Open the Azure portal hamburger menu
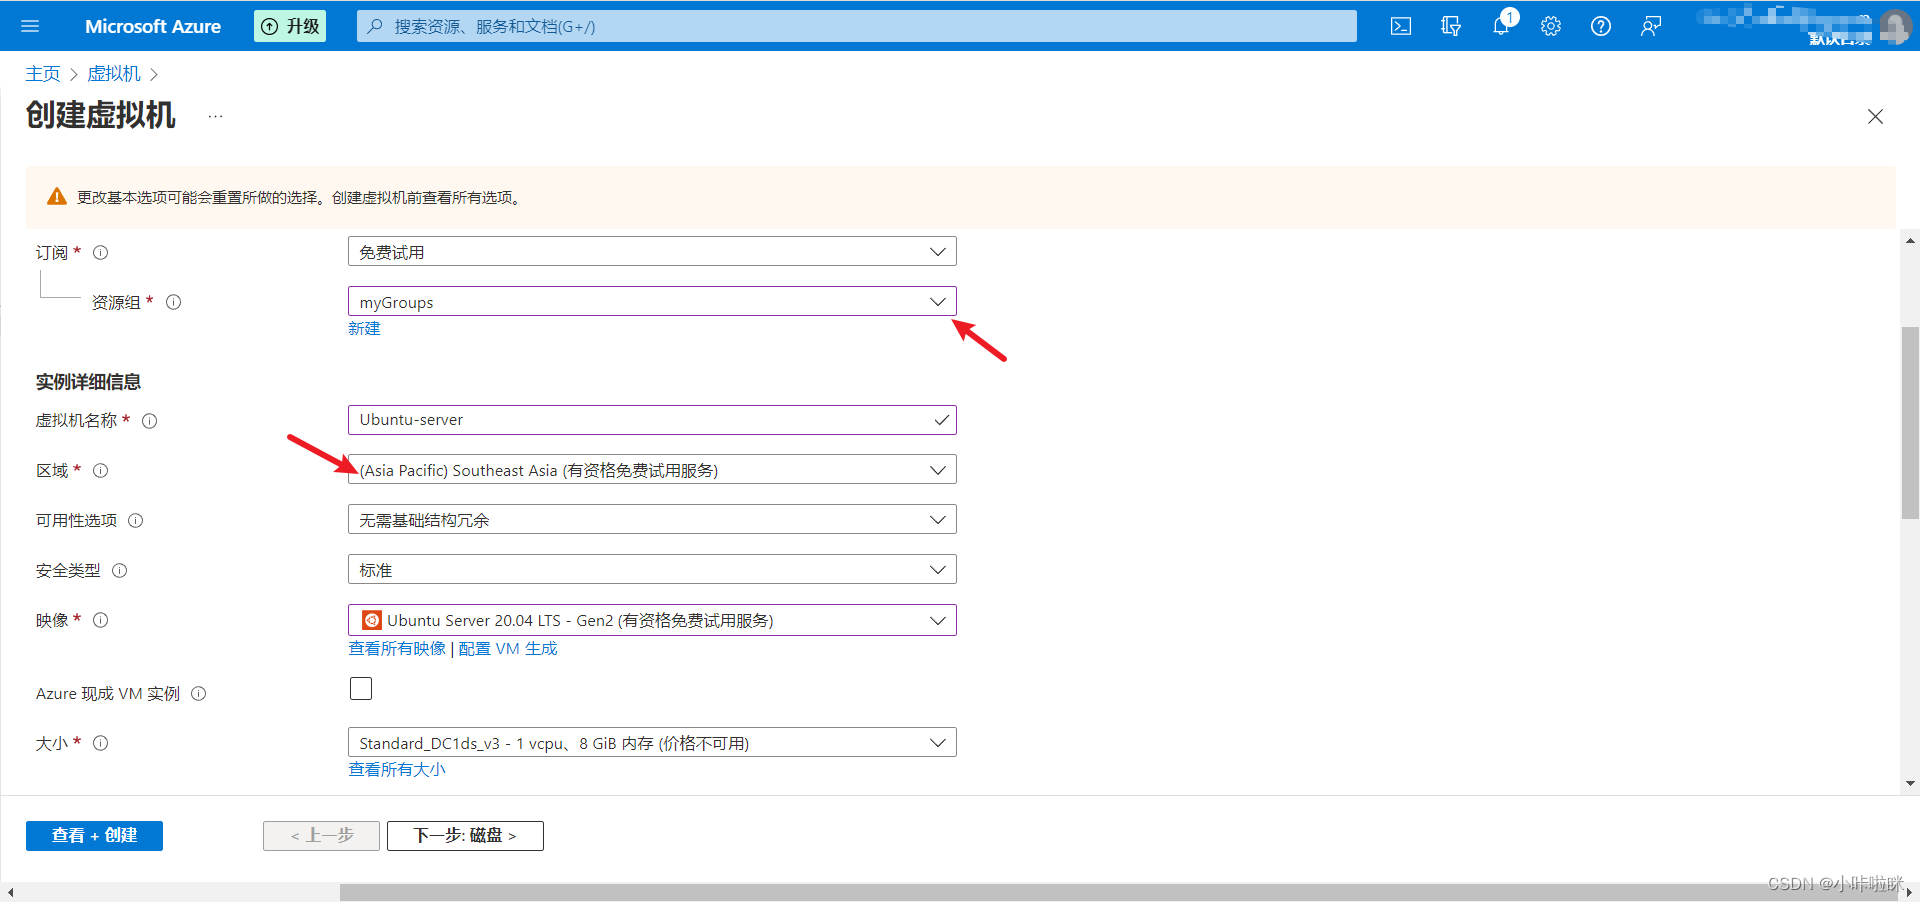The width and height of the screenshot is (1920, 902). [30, 26]
